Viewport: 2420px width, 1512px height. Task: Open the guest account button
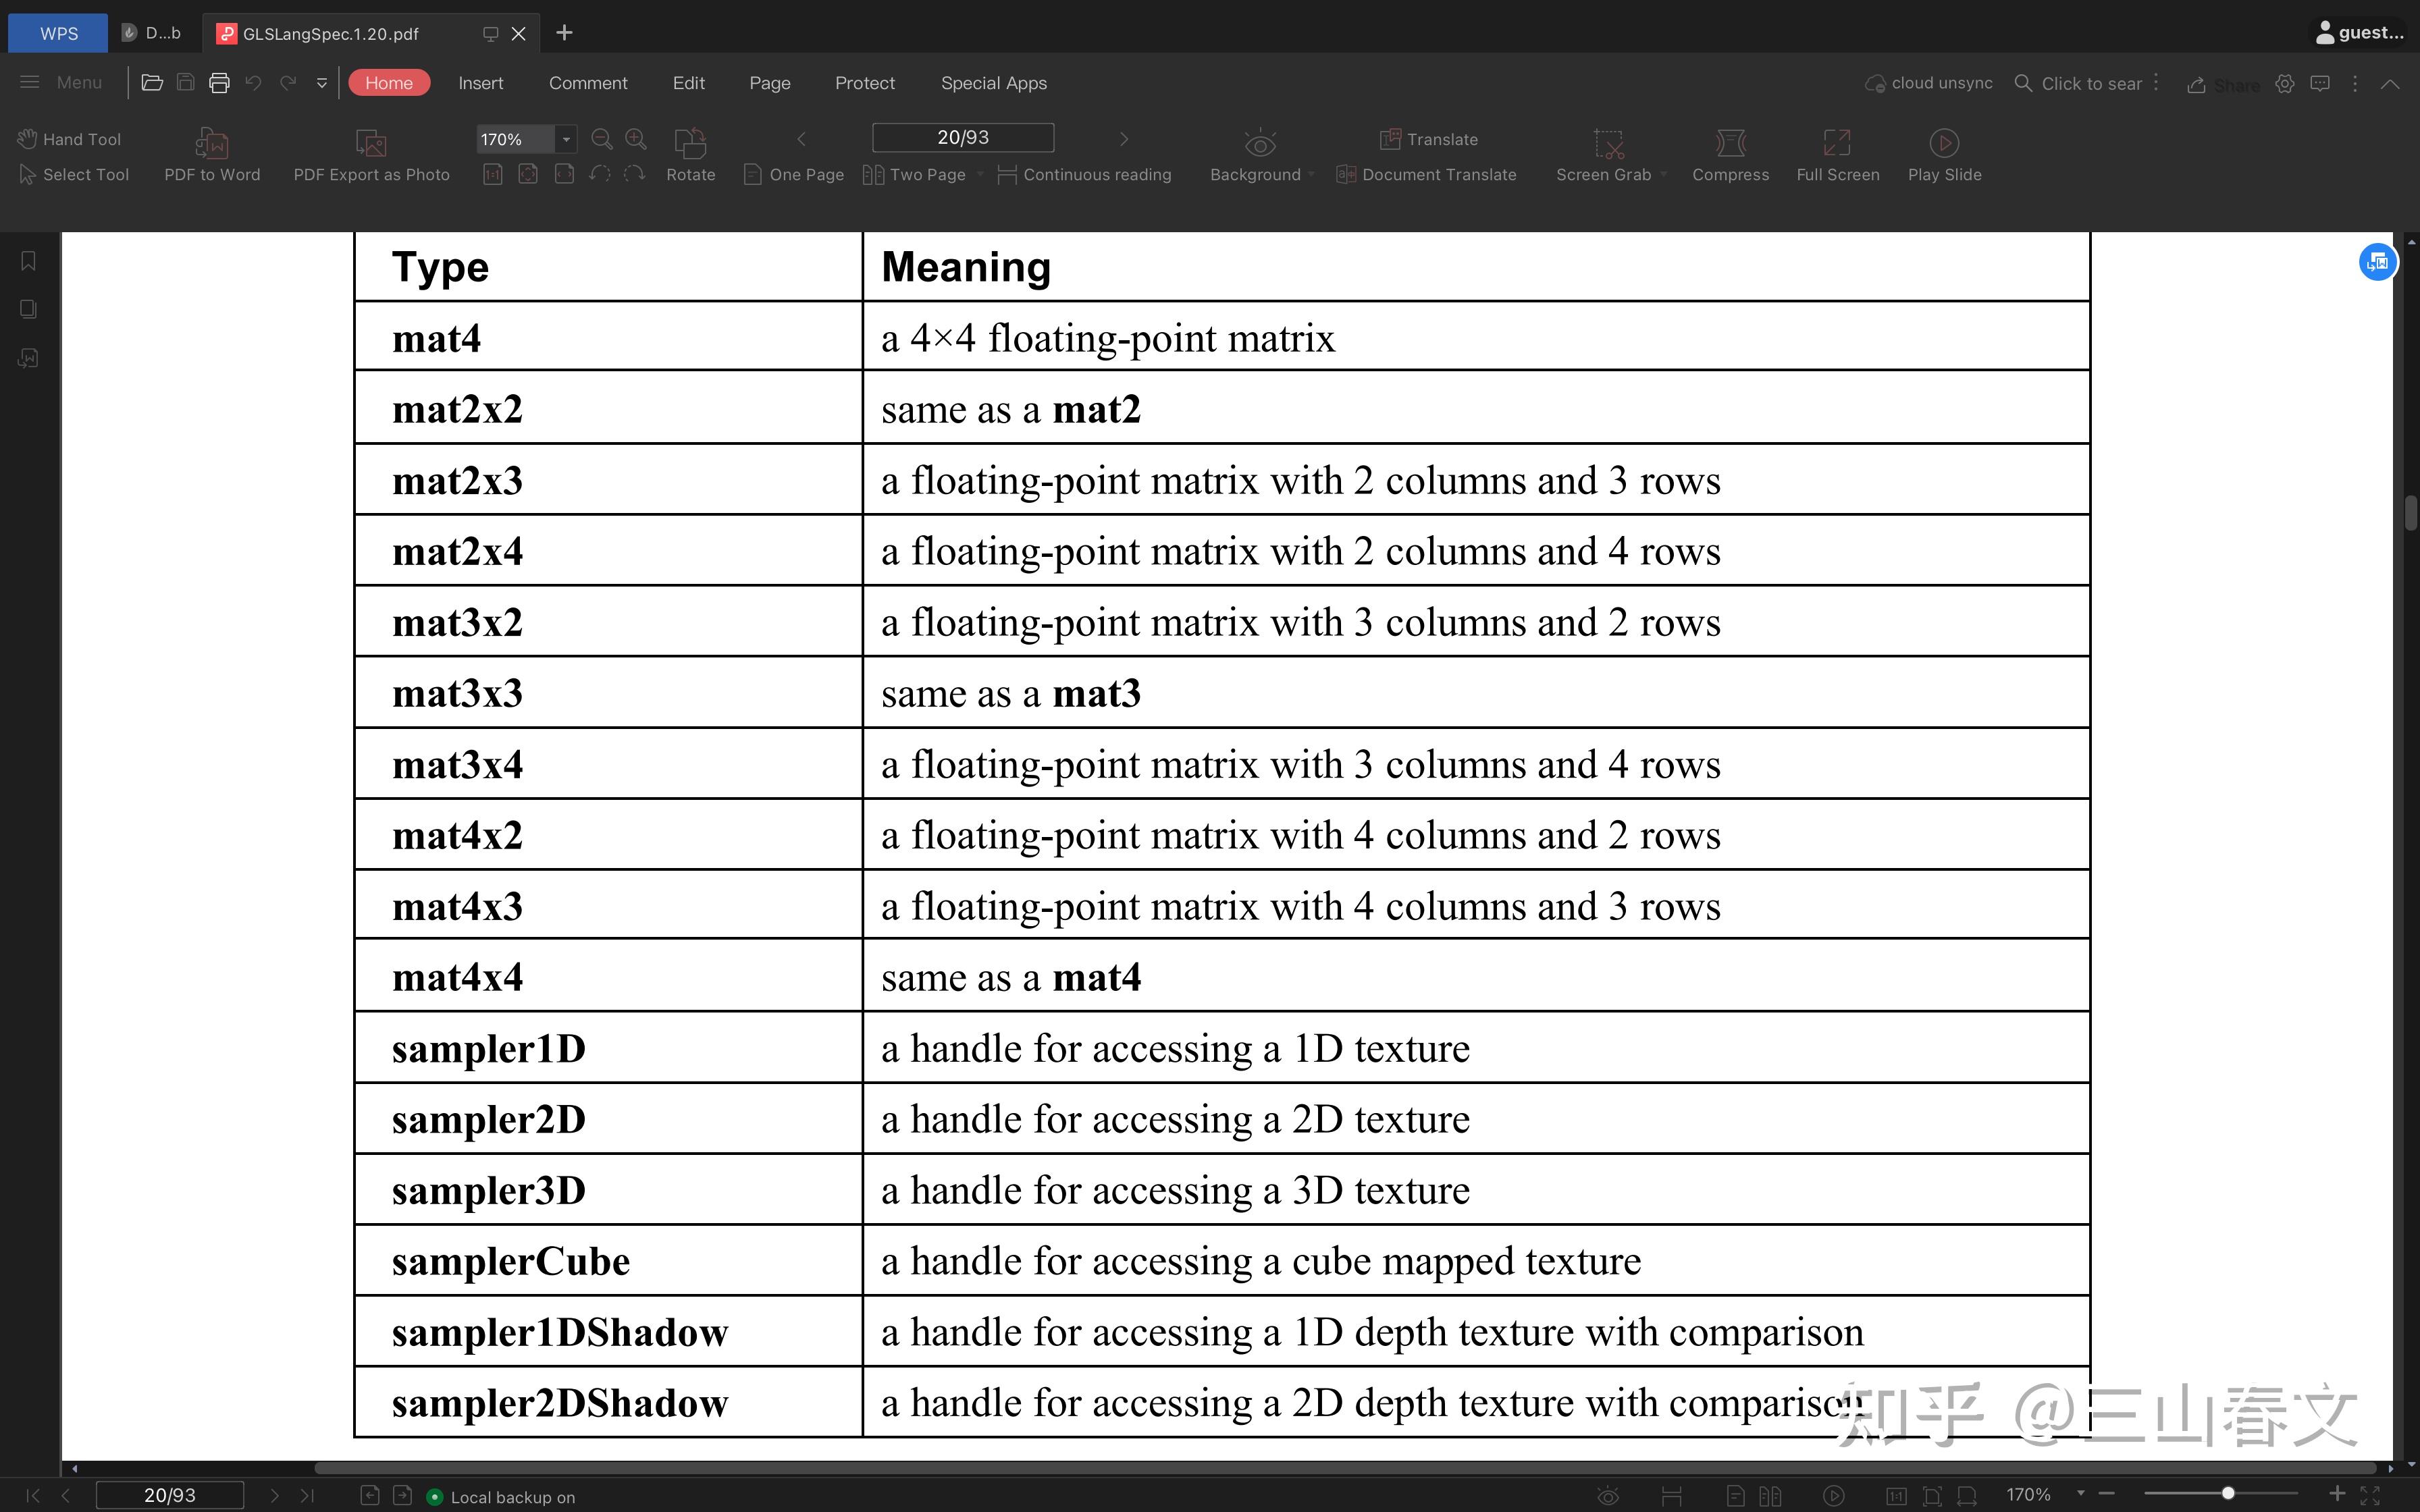[2359, 33]
